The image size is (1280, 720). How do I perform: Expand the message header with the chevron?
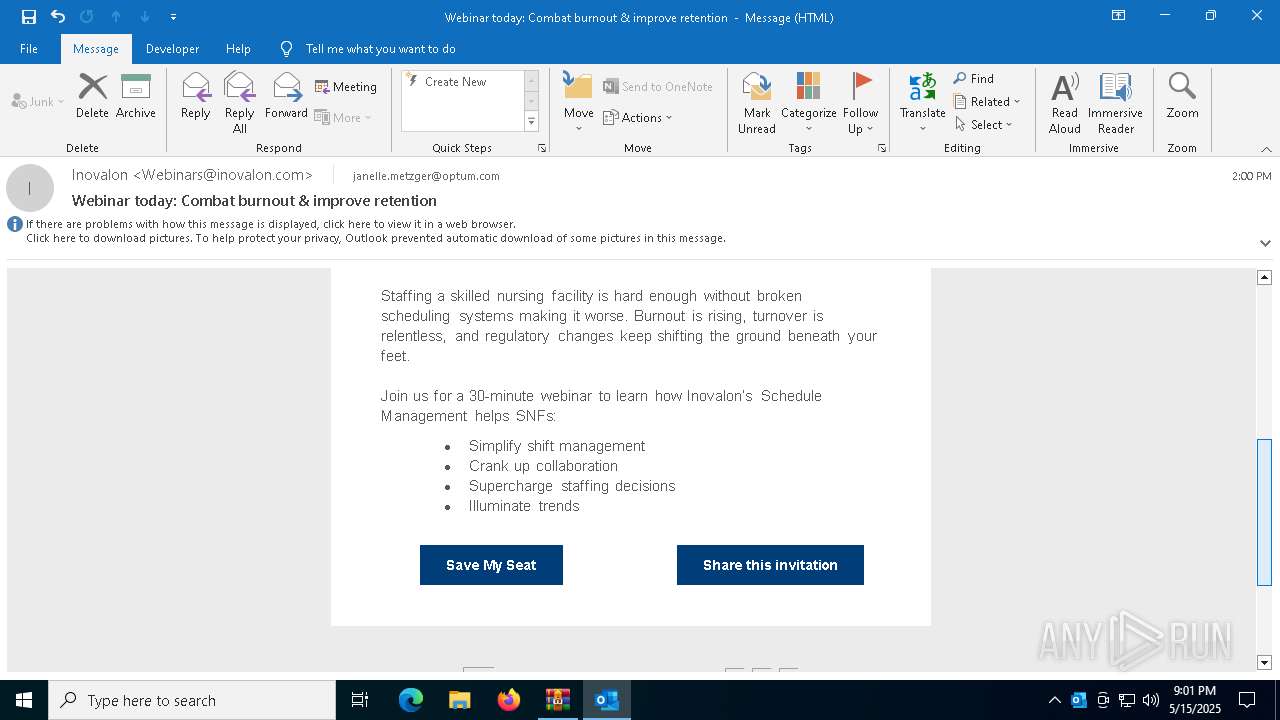point(1265,243)
